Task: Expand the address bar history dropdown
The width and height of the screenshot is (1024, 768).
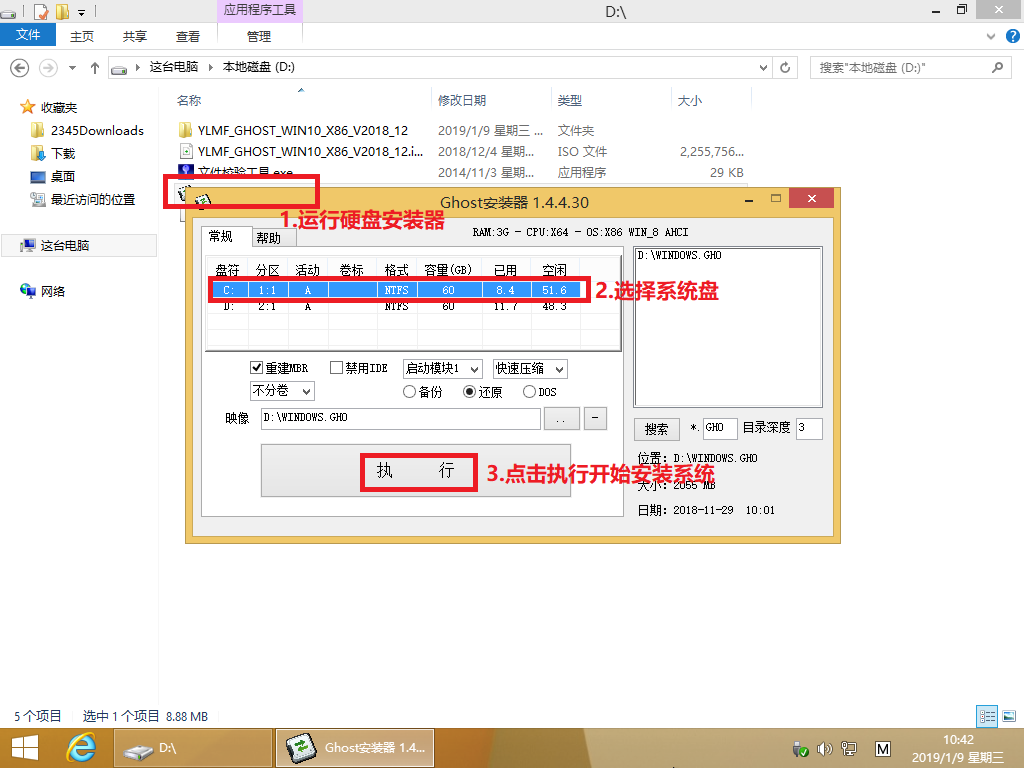Action: tap(763, 67)
